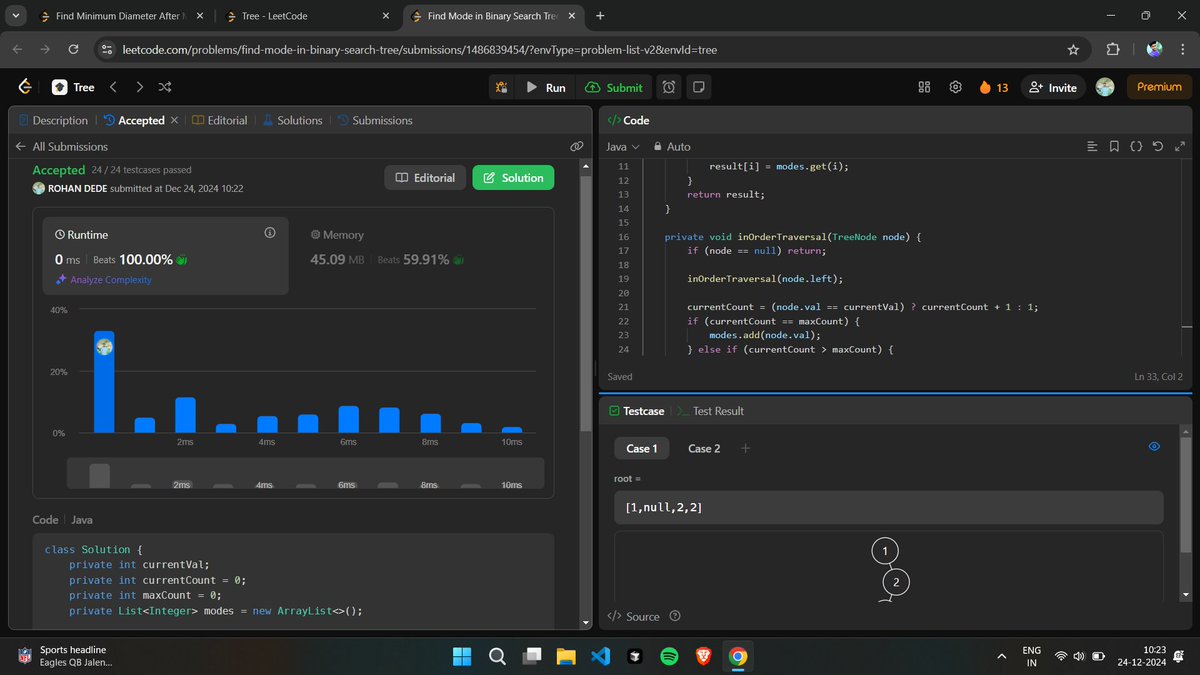
Task: Switch to the Editorial tab
Action: click(x=226, y=120)
